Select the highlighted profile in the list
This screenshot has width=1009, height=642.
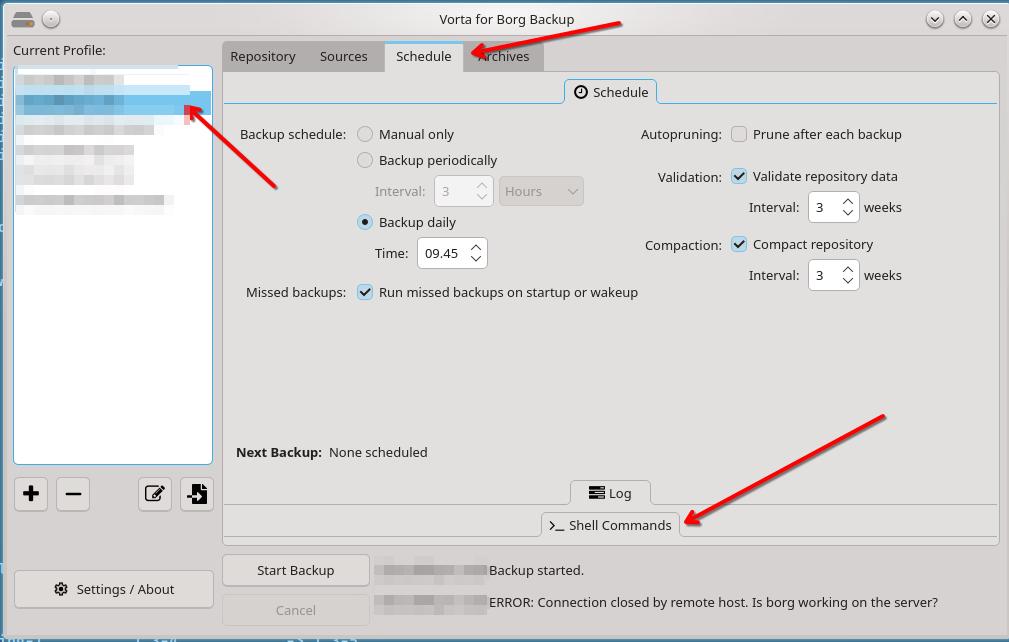click(113, 103)
